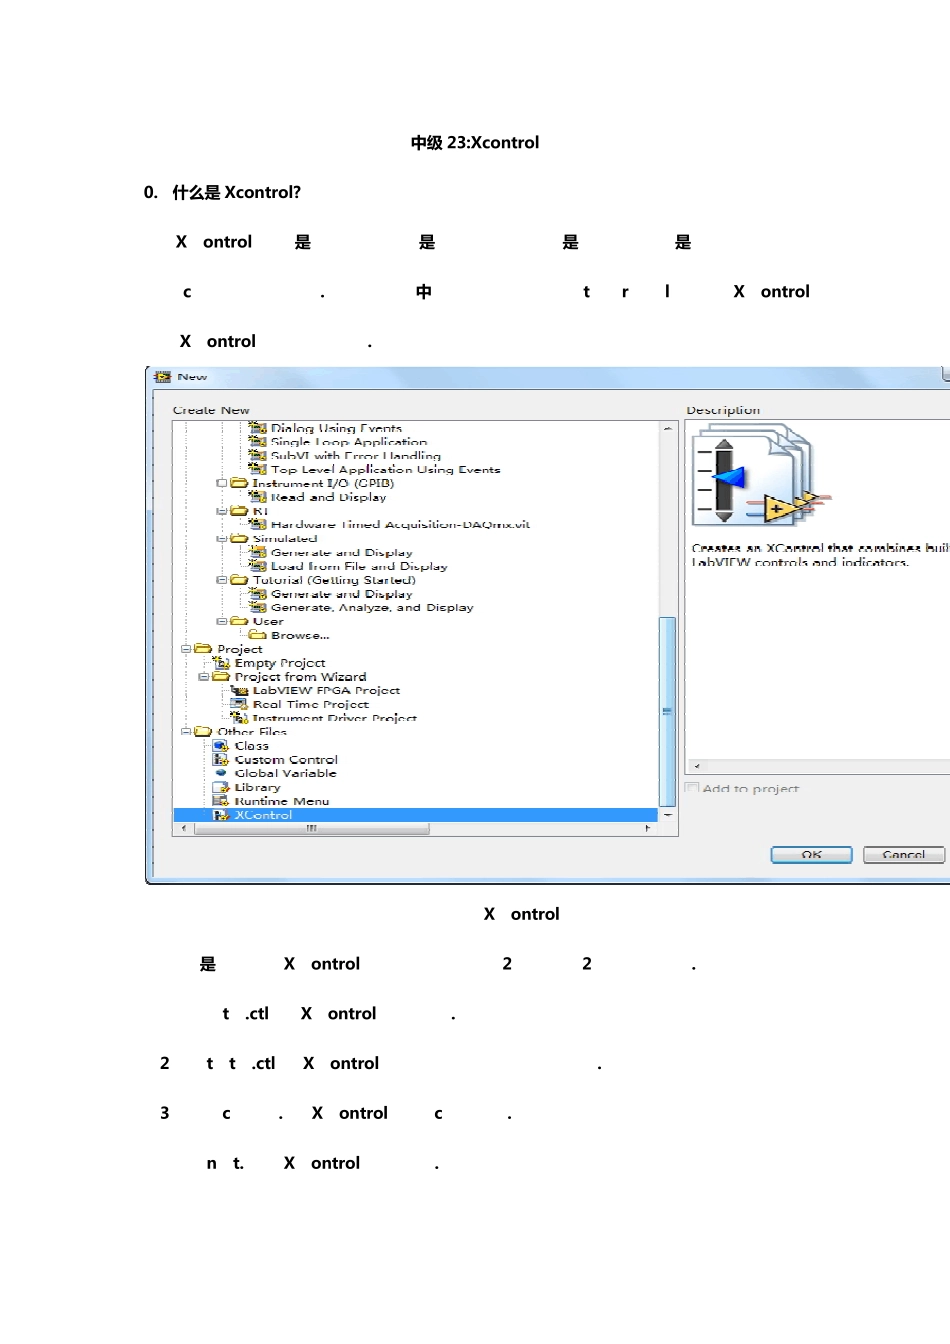Select the Generate and Display entry under Simulated
This screenshot has height=1344, width=950.
[341, 552]
